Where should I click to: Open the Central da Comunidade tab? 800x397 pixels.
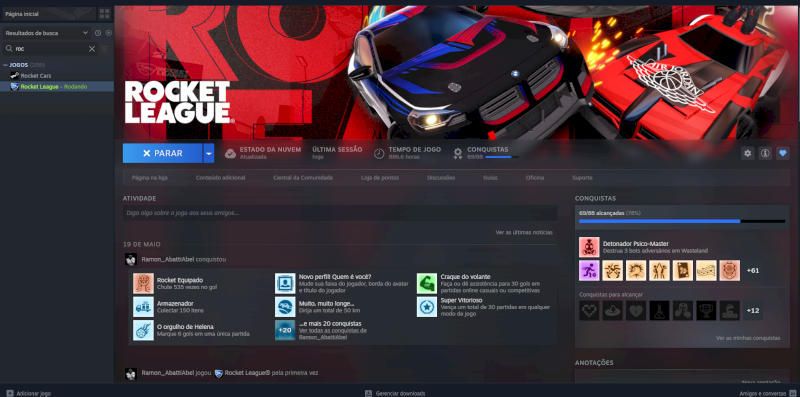[x=303, y=178]
